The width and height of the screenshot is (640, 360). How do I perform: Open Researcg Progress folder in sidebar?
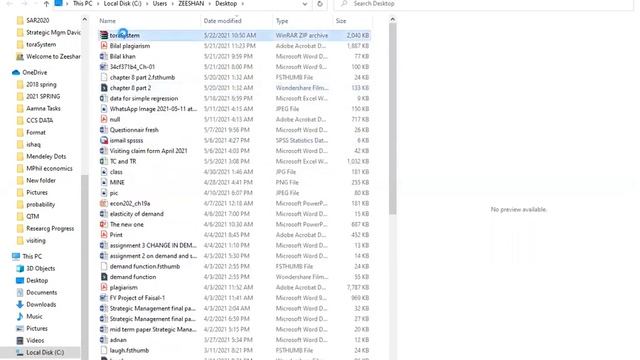coord(50,229)
